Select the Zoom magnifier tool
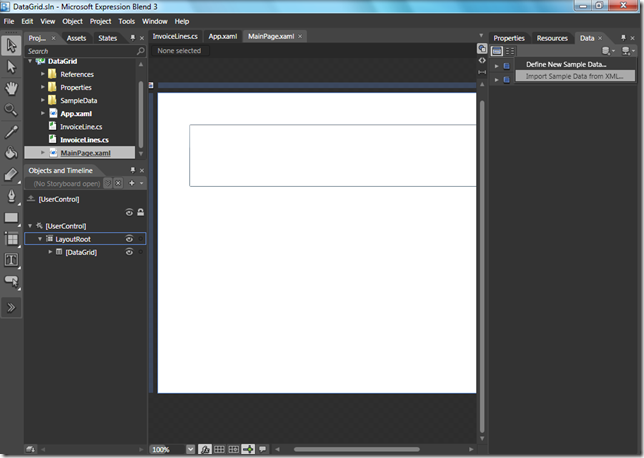This screenshot has width=644, height=458. pos(11,110)
